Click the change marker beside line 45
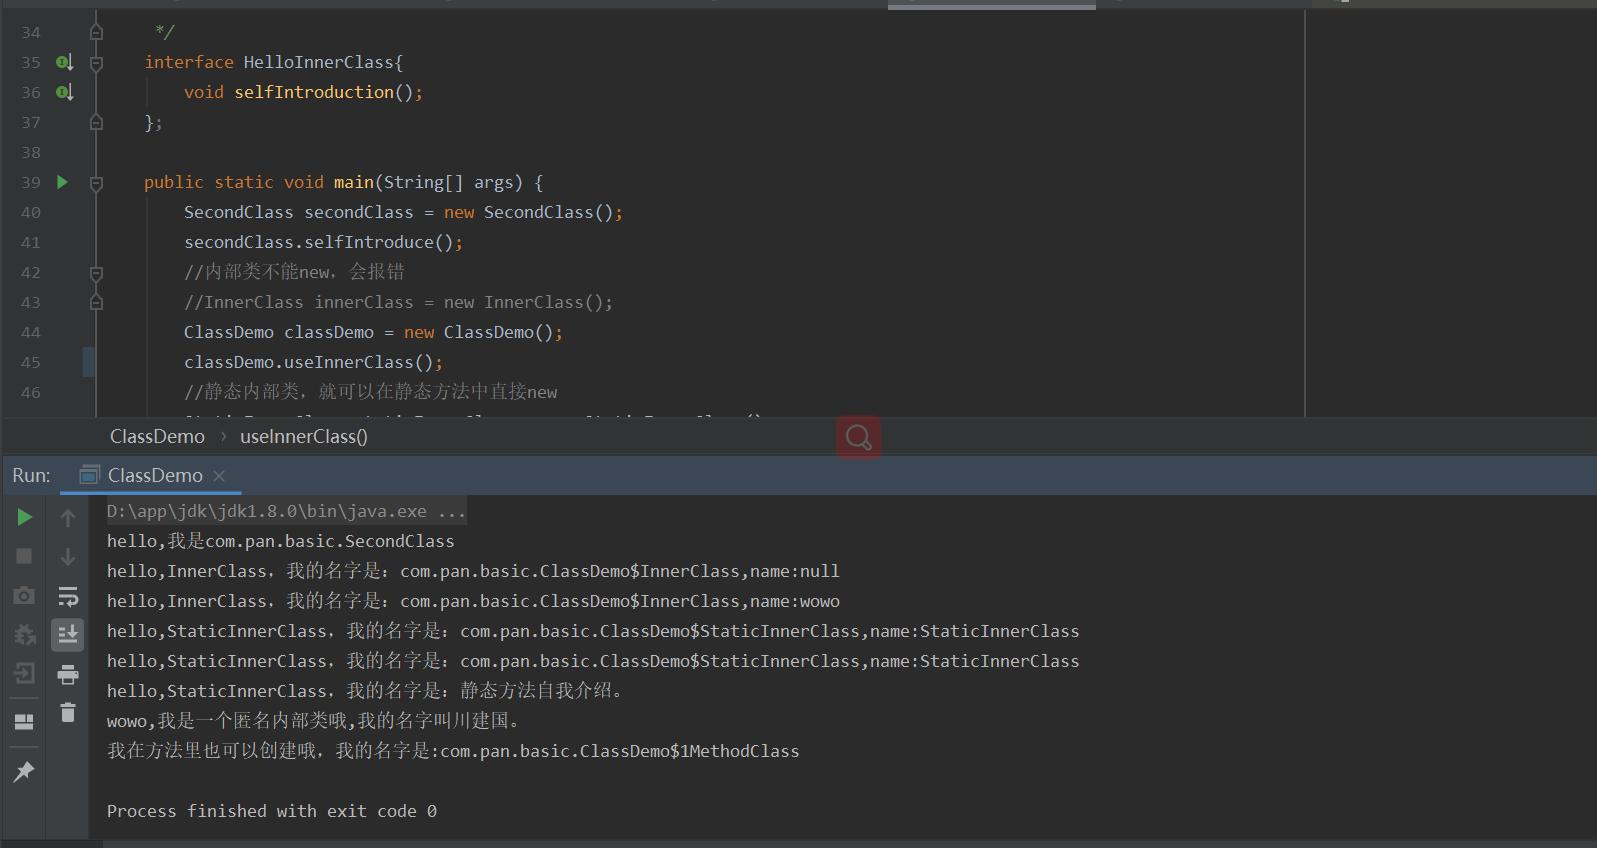Image resolution: width=1597 pixels, height=848 pixels. tap(88, 362)
